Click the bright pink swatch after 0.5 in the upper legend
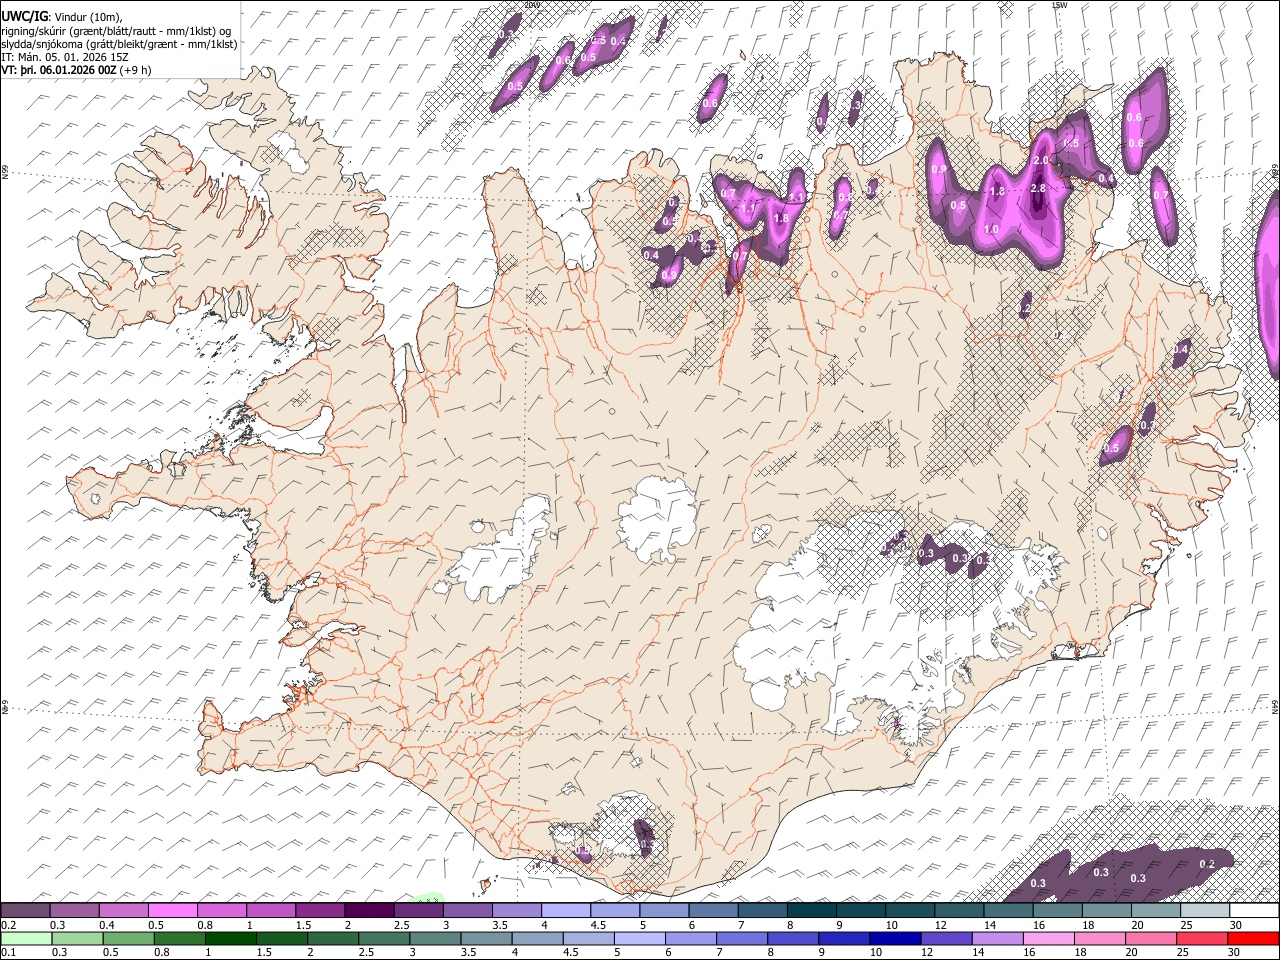 coord(173,910)
